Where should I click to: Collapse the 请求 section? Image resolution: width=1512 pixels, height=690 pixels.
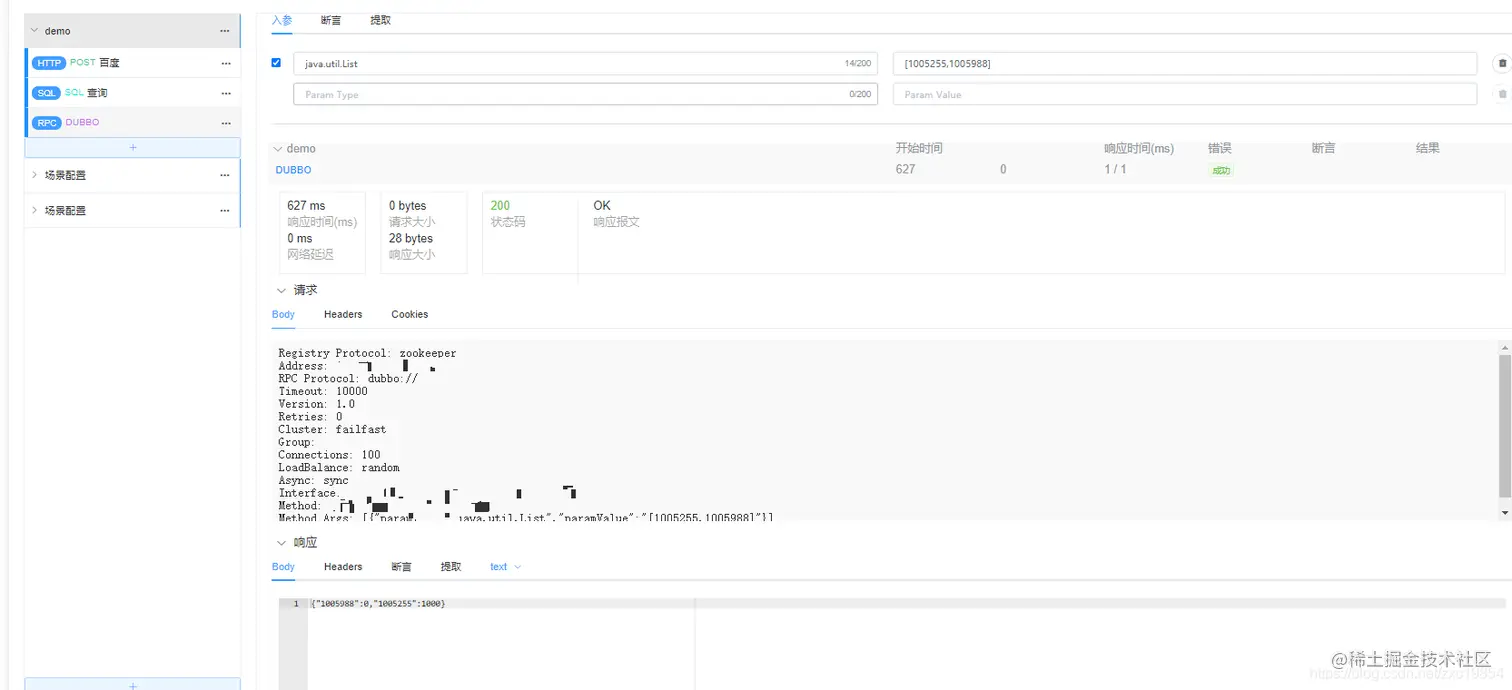tap(281, 290)
